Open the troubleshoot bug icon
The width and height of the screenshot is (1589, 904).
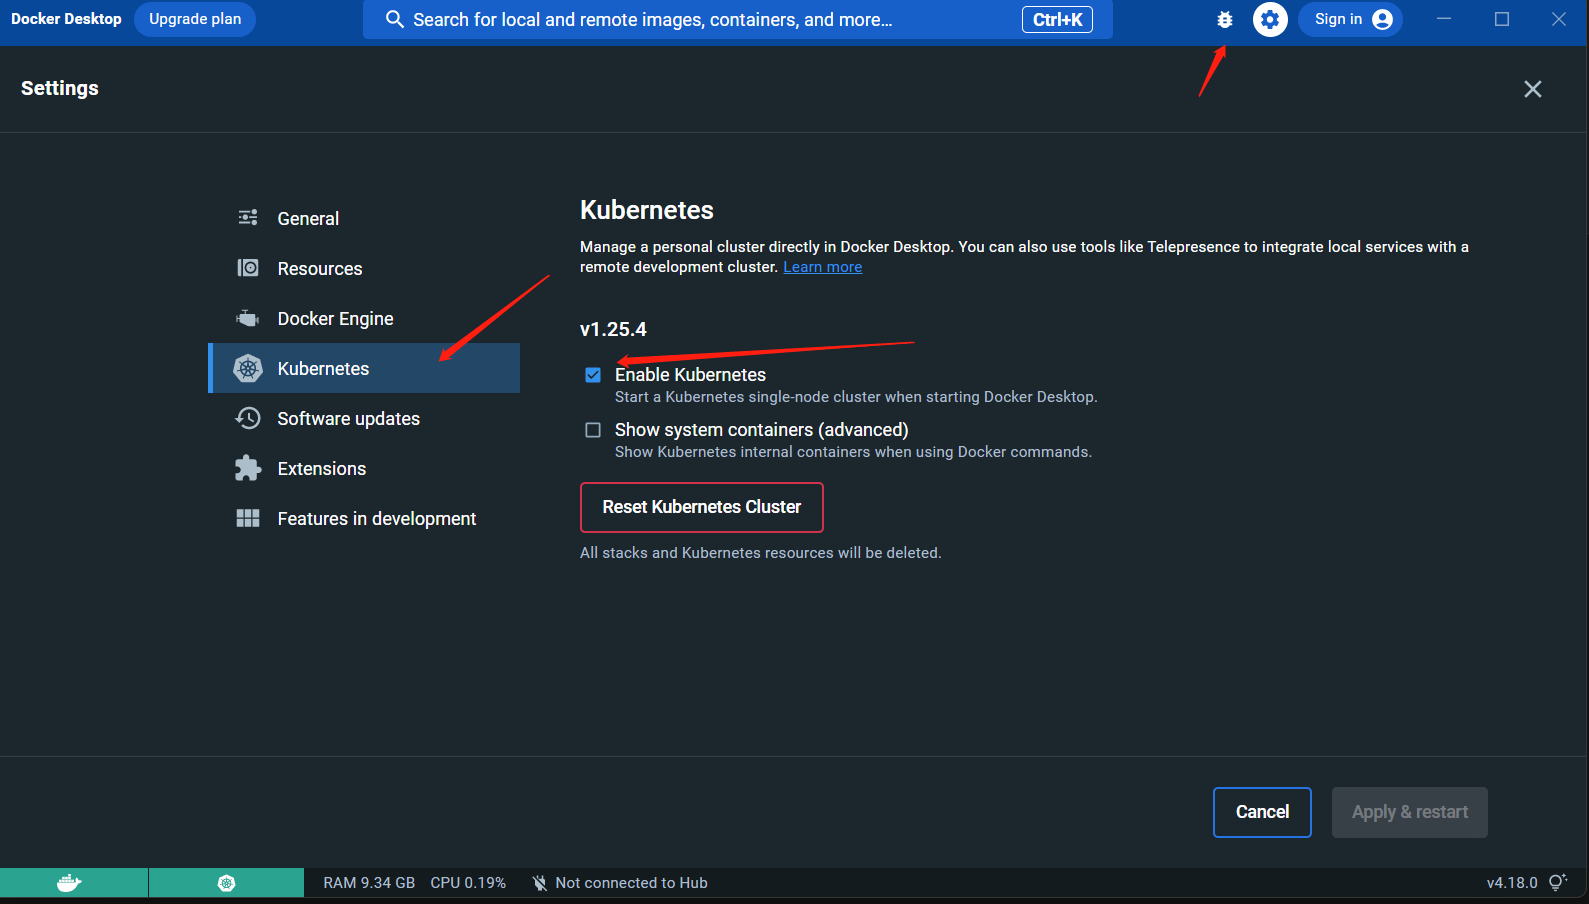pos(1224,19)
